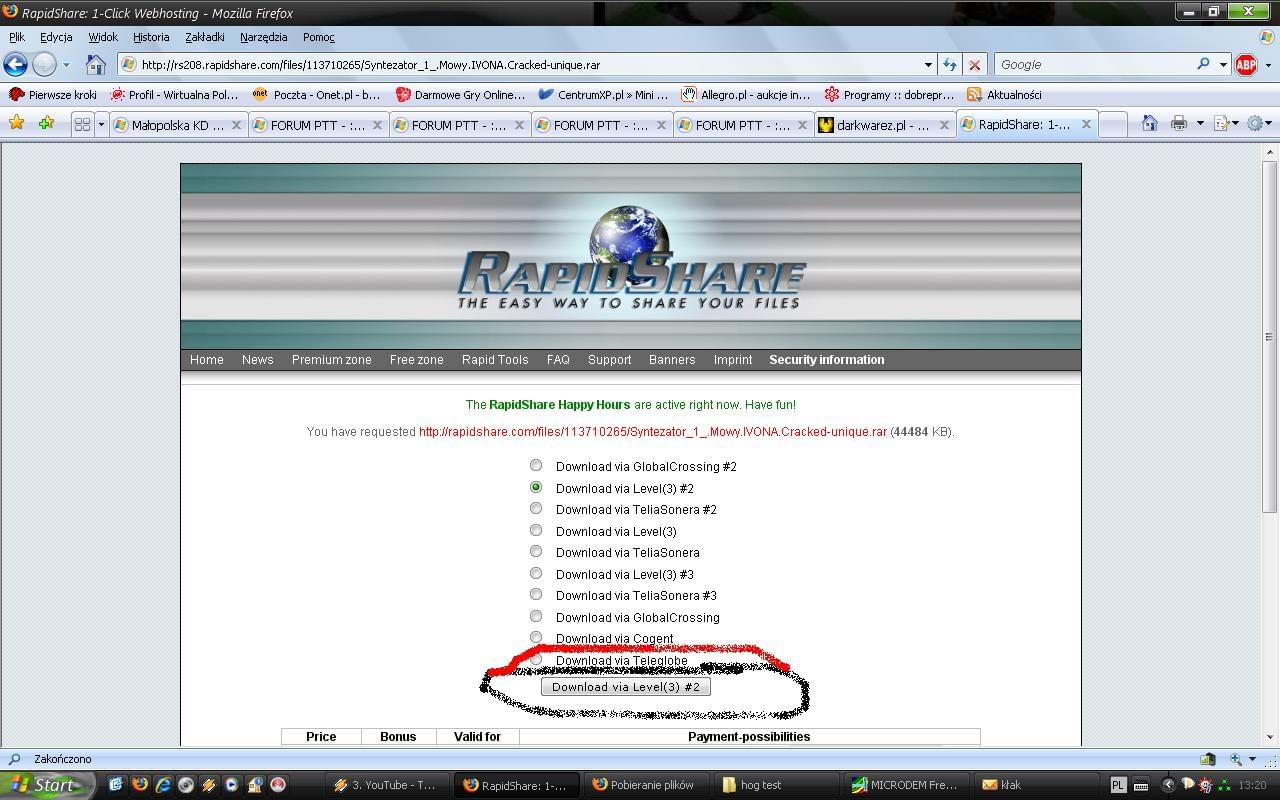This screenshot has width=1280, height=800.
Task: Expand the ABP icon dropdown arrow
Action: click(x=1268, y=65)
